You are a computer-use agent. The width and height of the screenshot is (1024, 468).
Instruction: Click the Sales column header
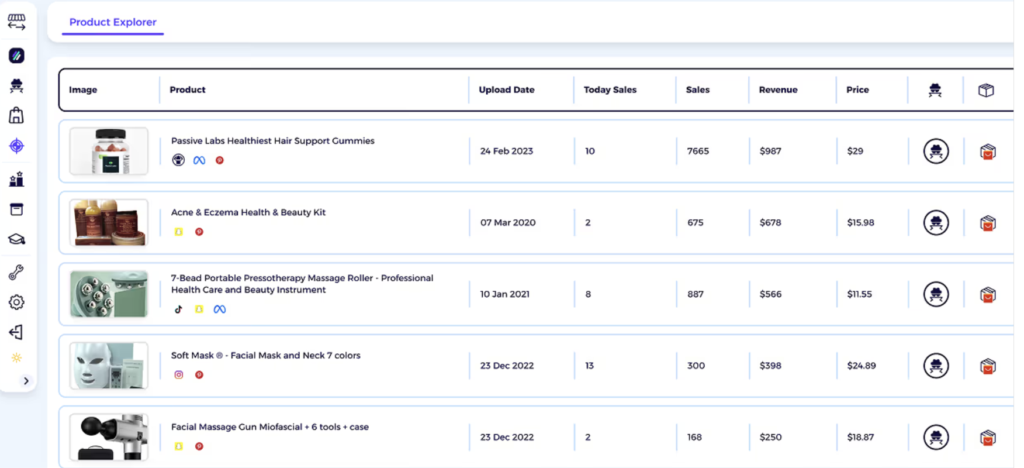tap(697, 90)
